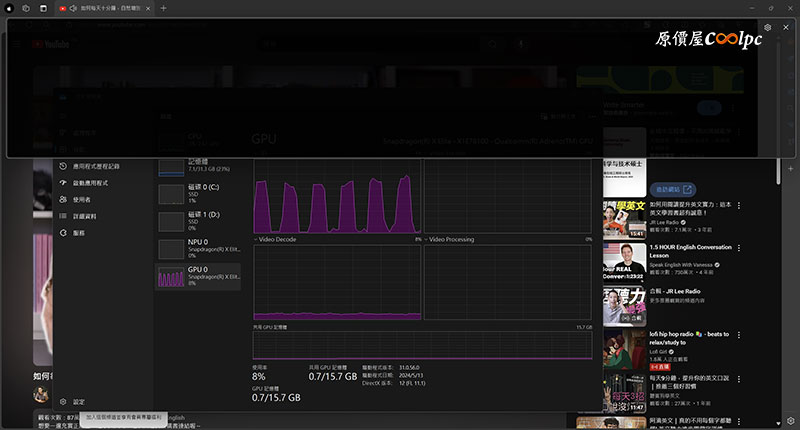Click the 造訪網站 button
This screenshot has height=430, width=800.
coord(673,189)
